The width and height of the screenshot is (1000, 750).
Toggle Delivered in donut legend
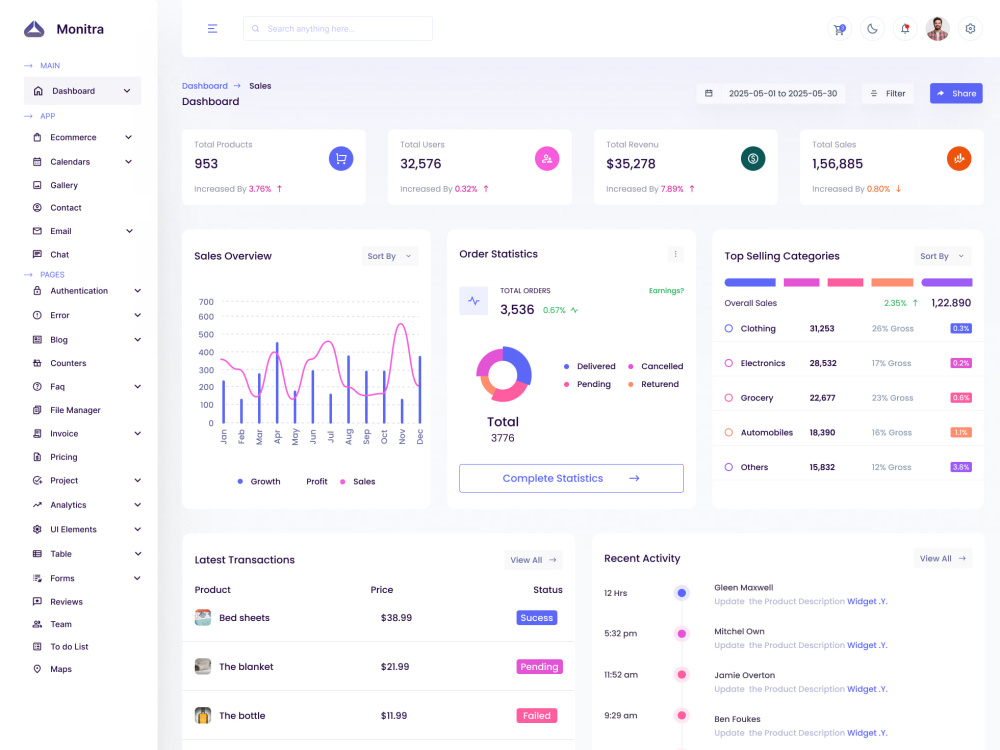589,366
